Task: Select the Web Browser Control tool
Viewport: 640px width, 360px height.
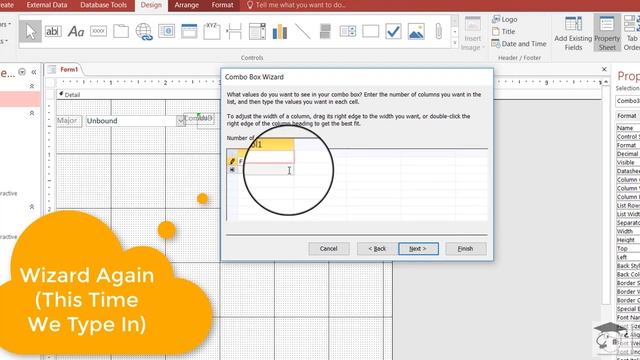Action: tap(167, 31)
